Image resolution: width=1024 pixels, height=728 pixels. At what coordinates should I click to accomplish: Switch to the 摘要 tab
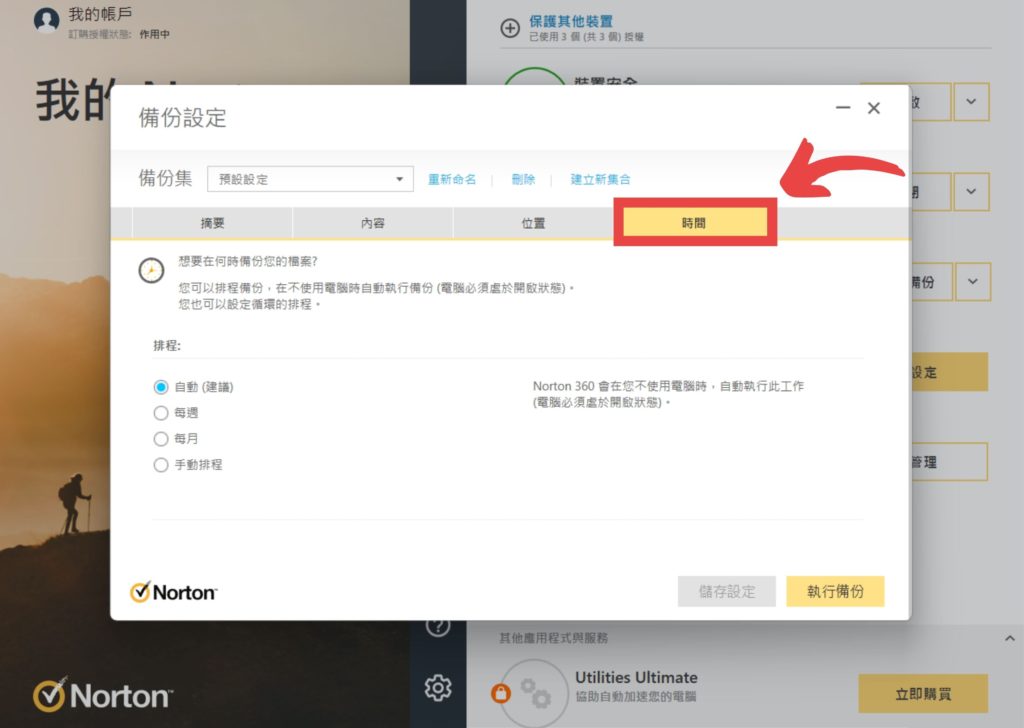tap(212, 223)
